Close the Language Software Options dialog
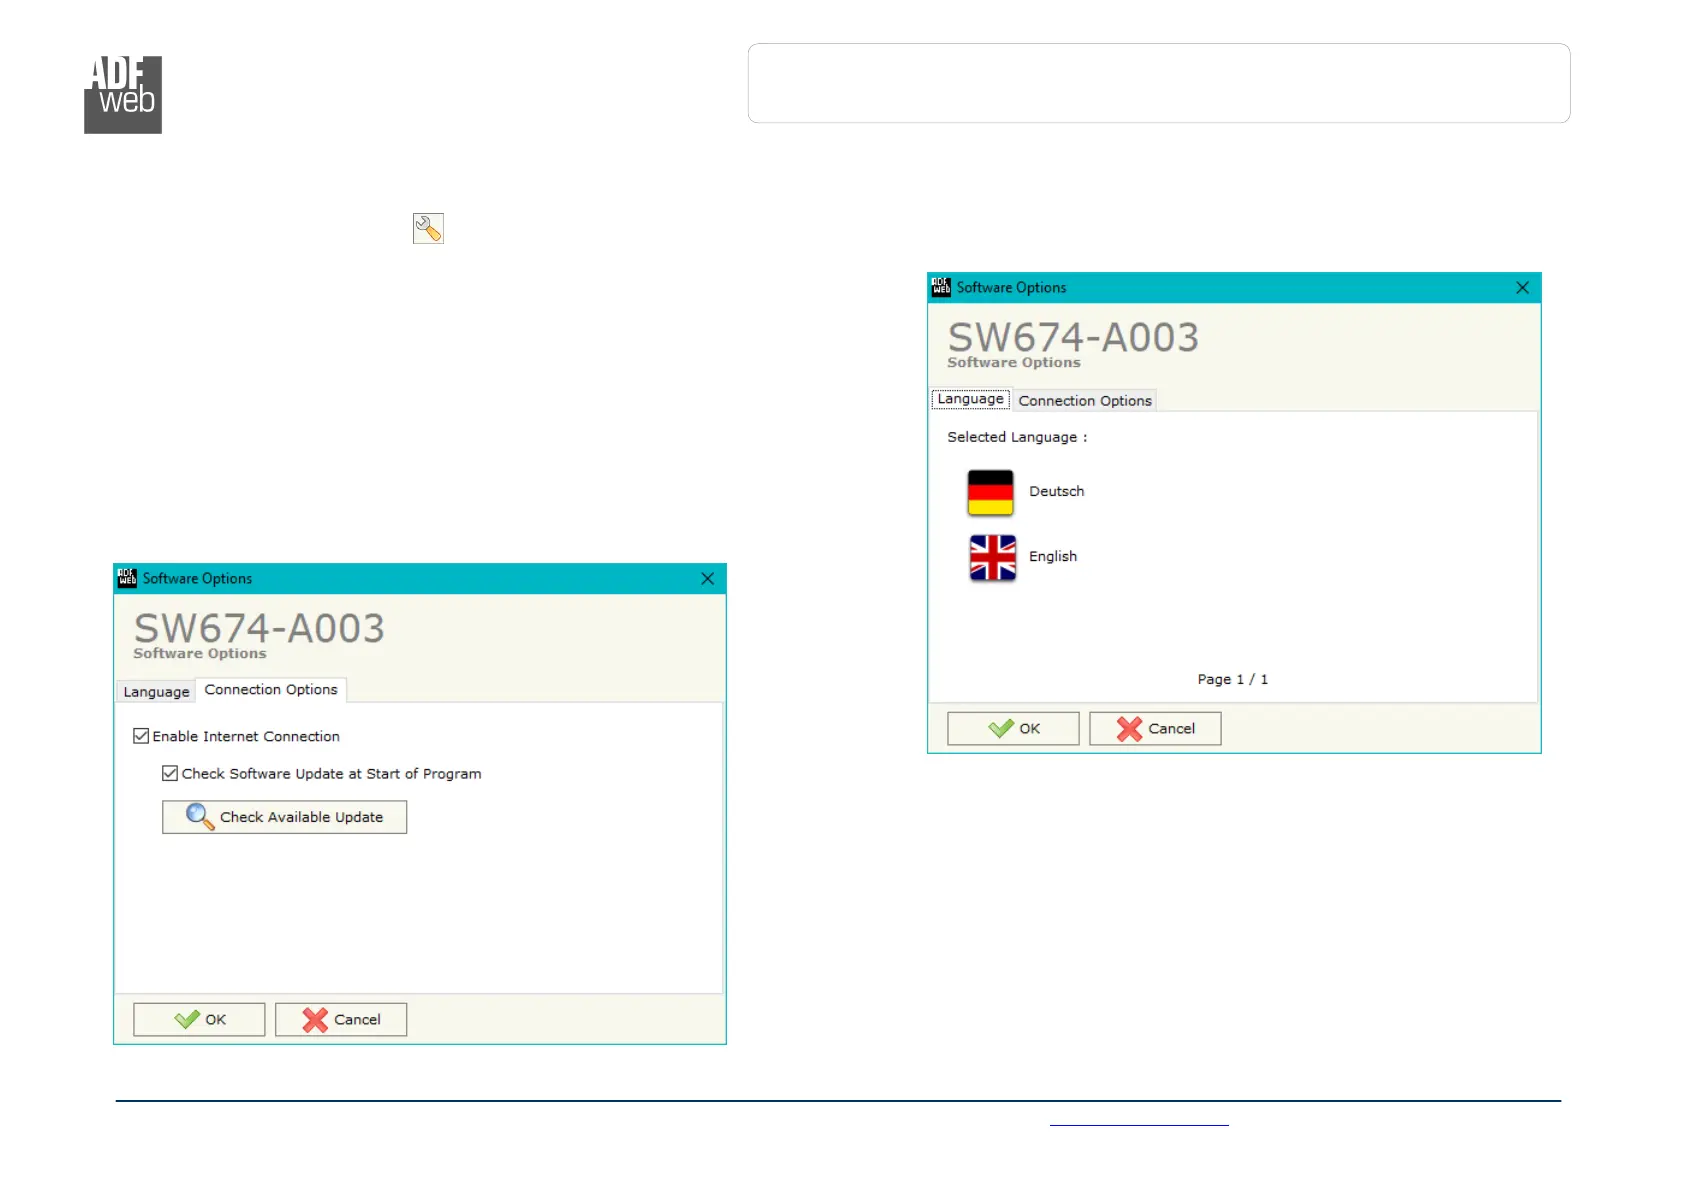The height and width of the screenshot is (1190, 1684). [x=1522, y=288]
